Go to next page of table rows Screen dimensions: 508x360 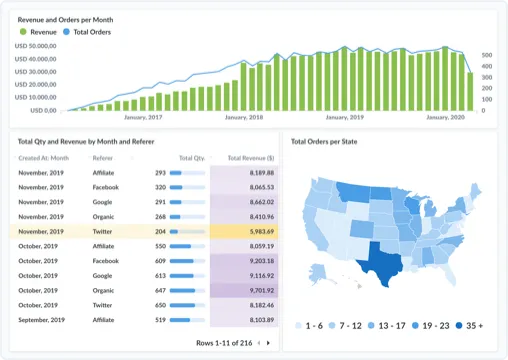268,343
